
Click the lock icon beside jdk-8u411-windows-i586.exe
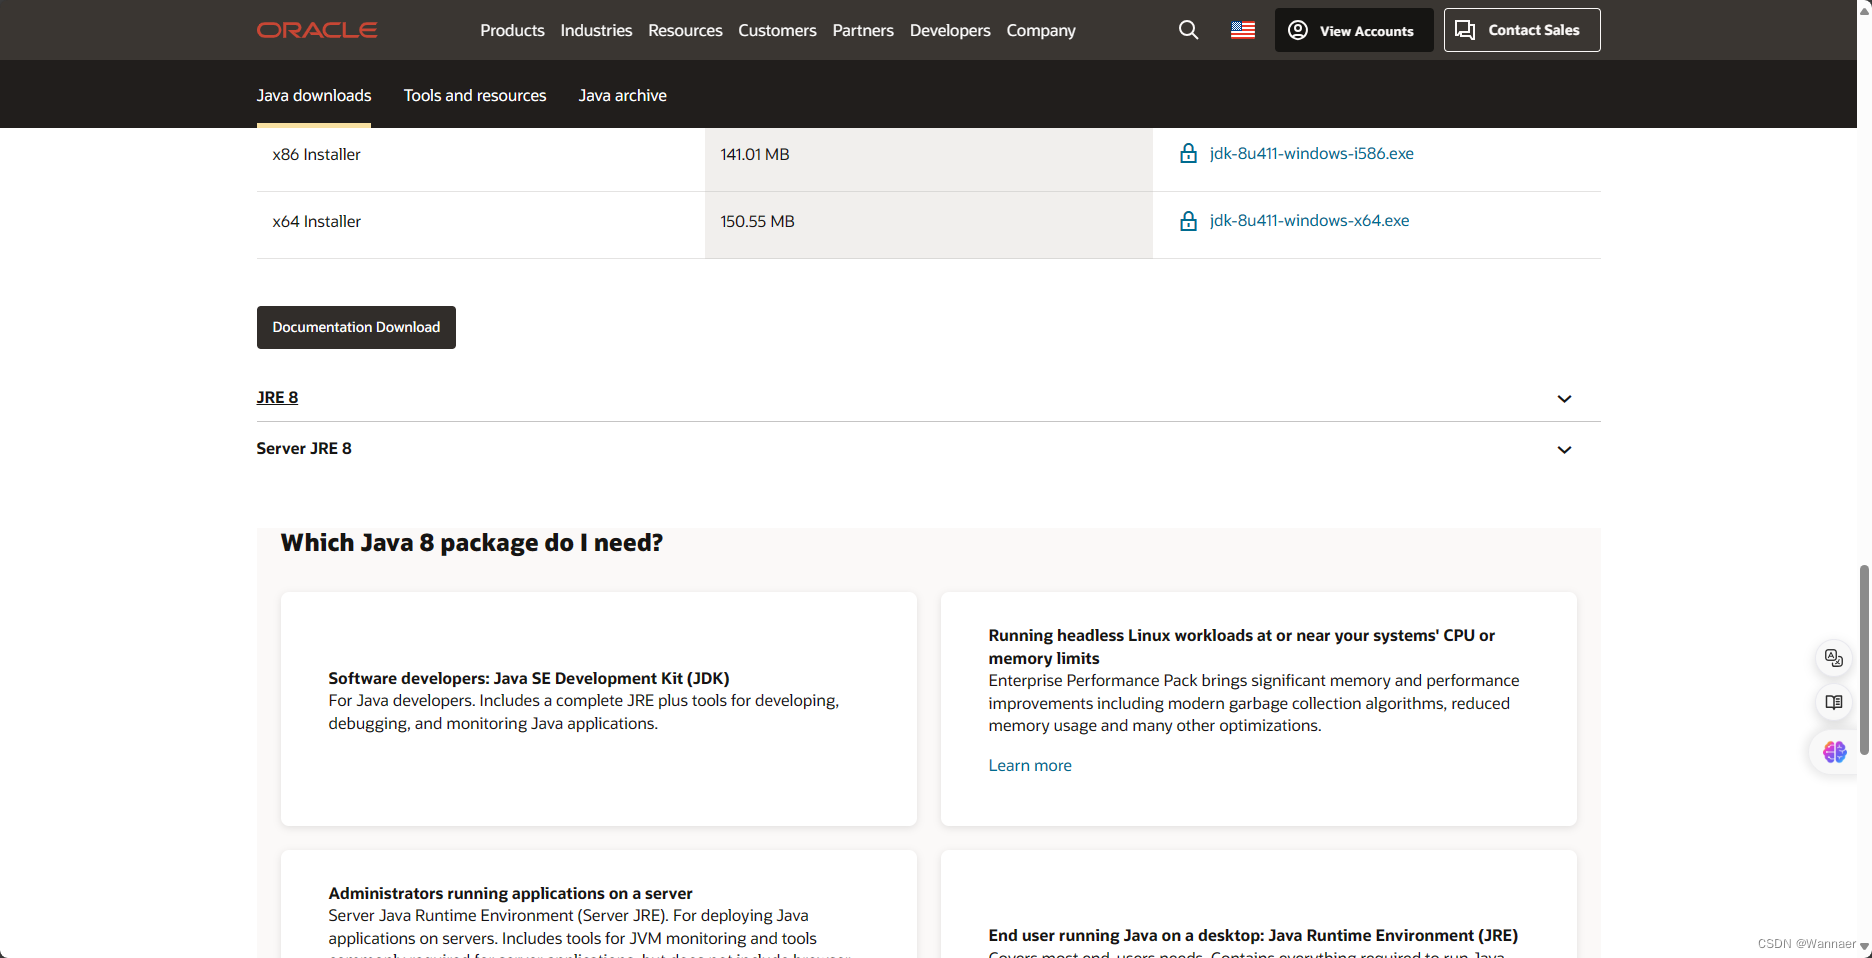(x=1188, y=153)
